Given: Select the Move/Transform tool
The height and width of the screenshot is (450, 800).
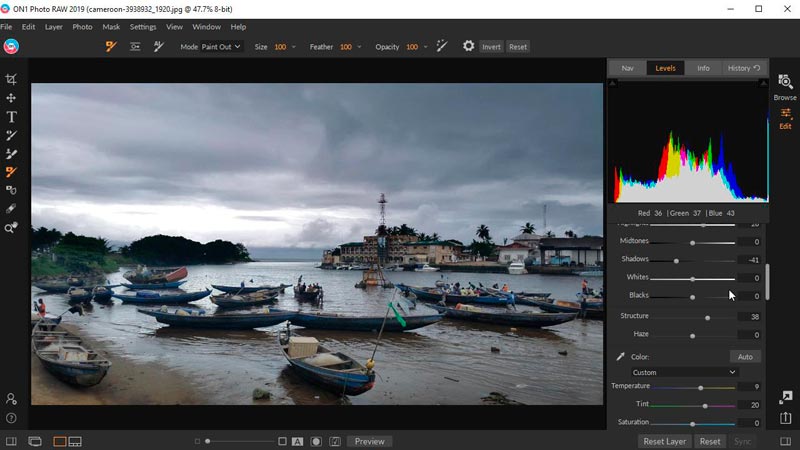Looking at the screenshot, I should tap(11, 98).
